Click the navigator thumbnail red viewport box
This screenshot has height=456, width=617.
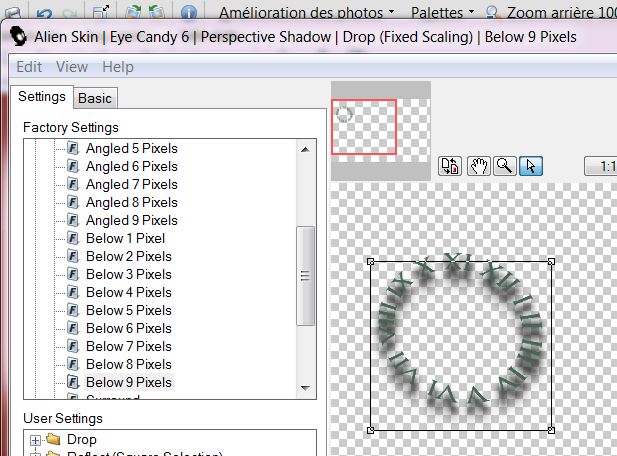click(364, 127)
